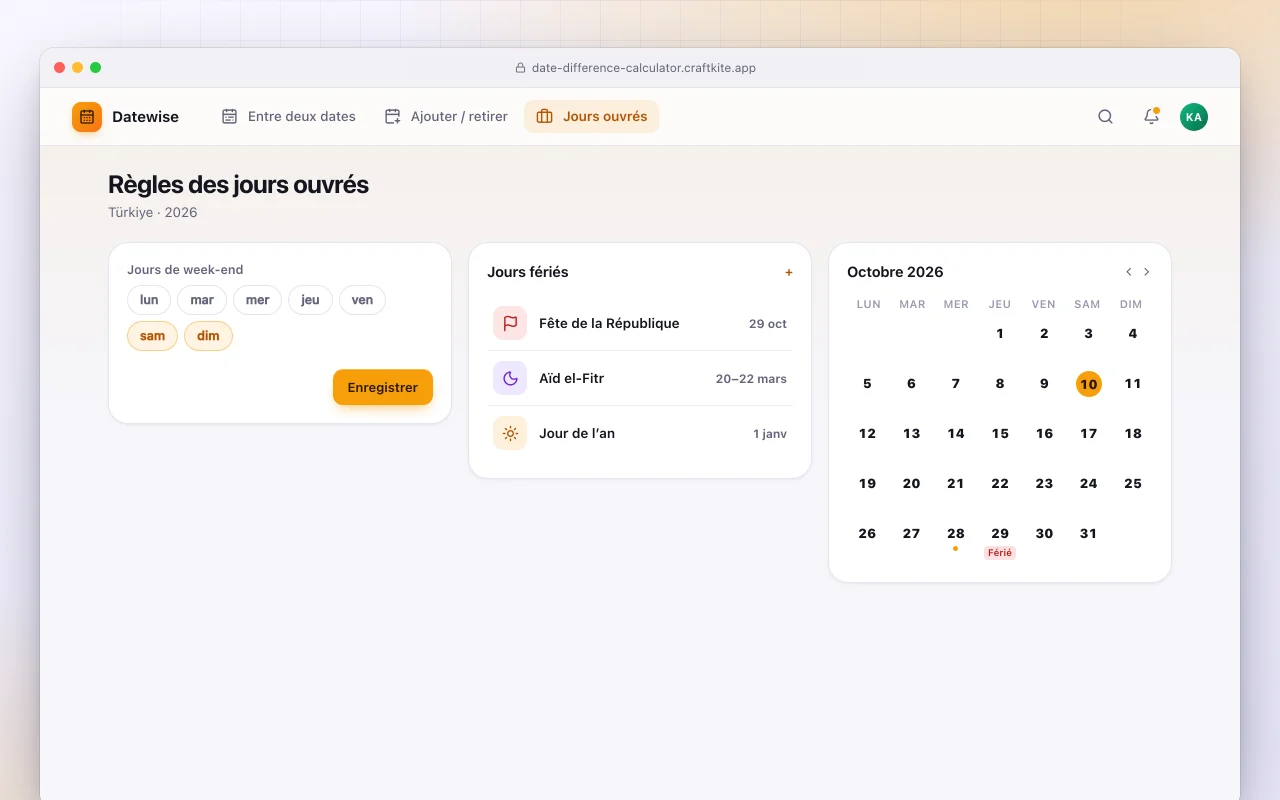Image resolution: width=1280 pixels, height=800 pixels.
Task: Click the moon icon for Aïd el-Fitr
Action: coord(510,378)
